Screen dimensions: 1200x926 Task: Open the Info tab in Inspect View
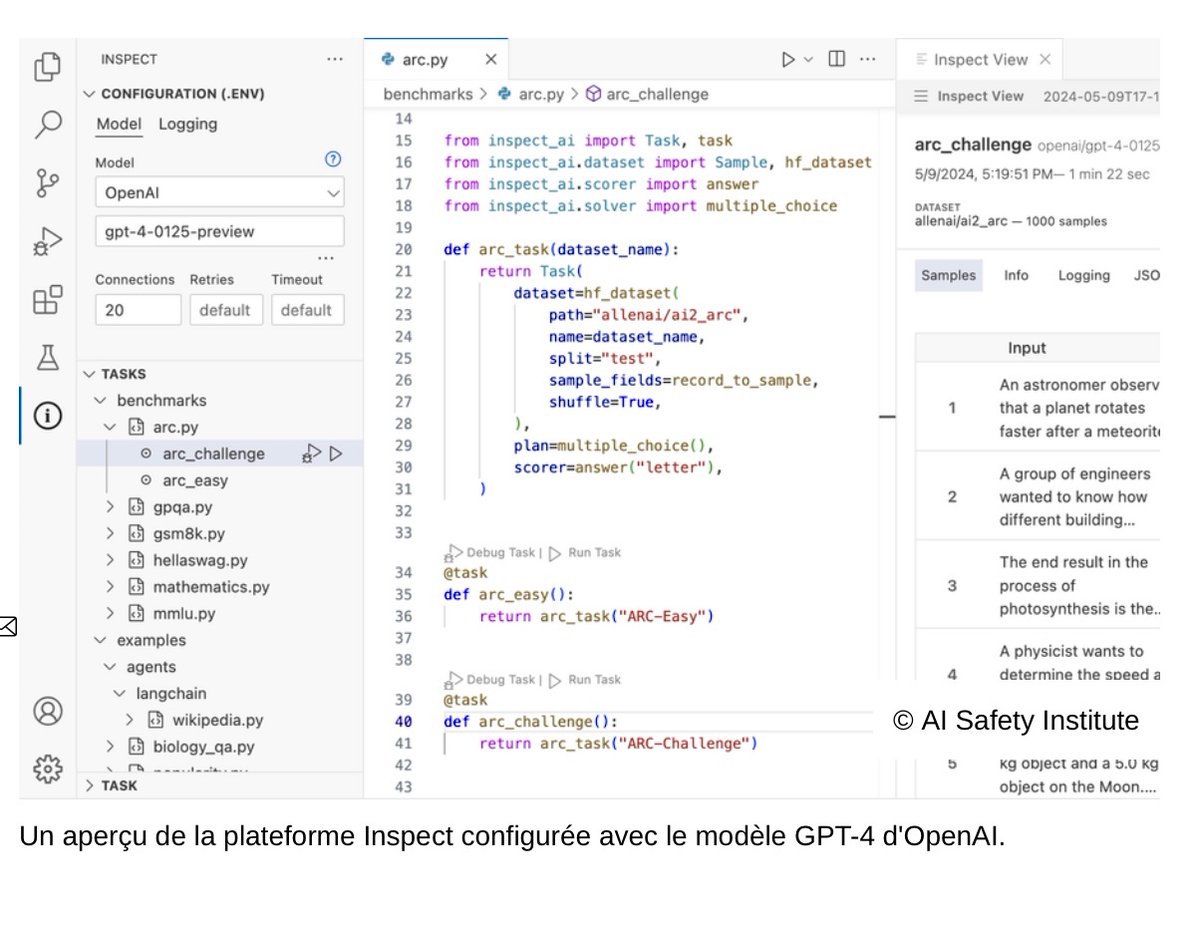point(1016,276)
